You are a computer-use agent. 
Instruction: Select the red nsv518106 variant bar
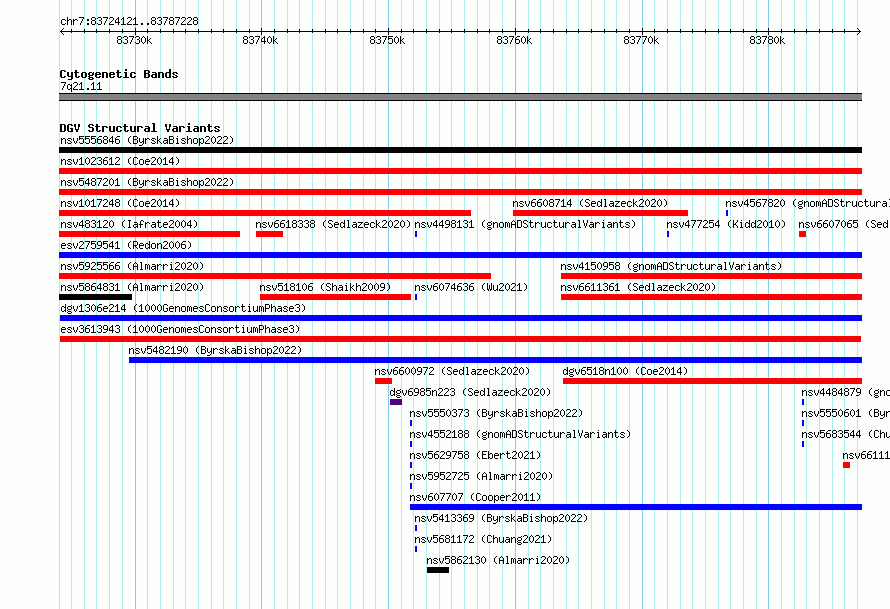[335, 297]
